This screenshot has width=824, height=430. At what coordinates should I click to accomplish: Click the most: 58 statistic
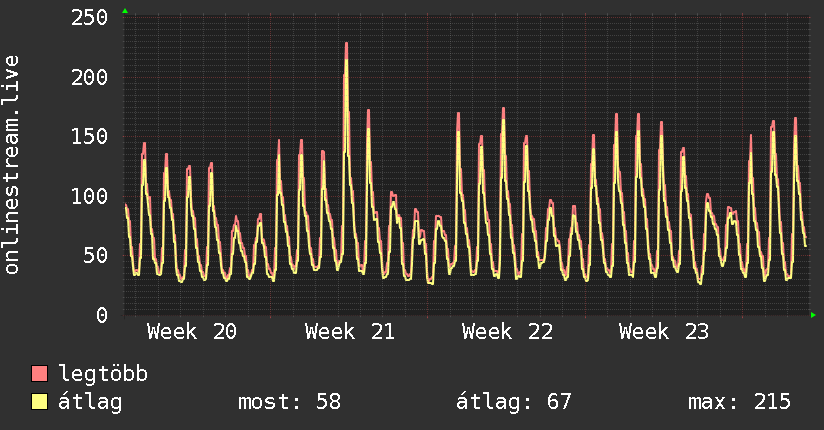(x=290, y=402)
